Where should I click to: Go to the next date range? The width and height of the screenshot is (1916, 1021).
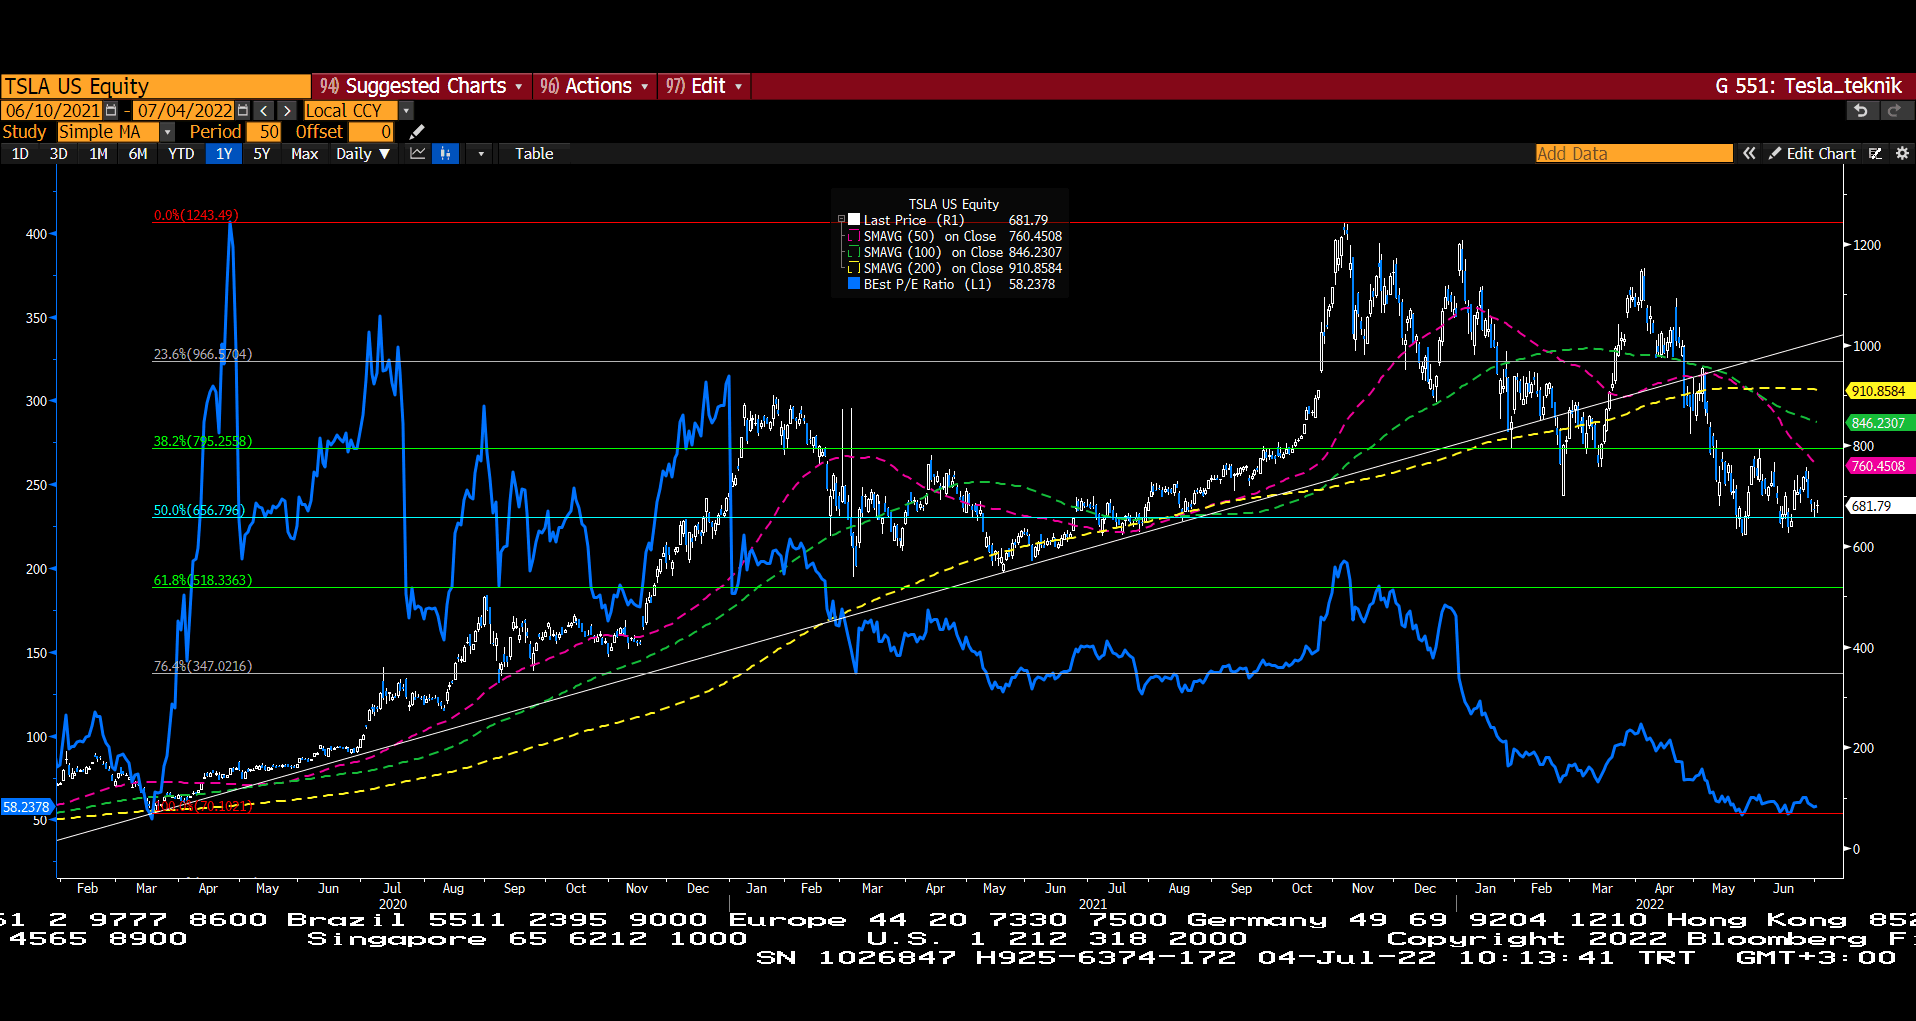click(x=287, y=111)
